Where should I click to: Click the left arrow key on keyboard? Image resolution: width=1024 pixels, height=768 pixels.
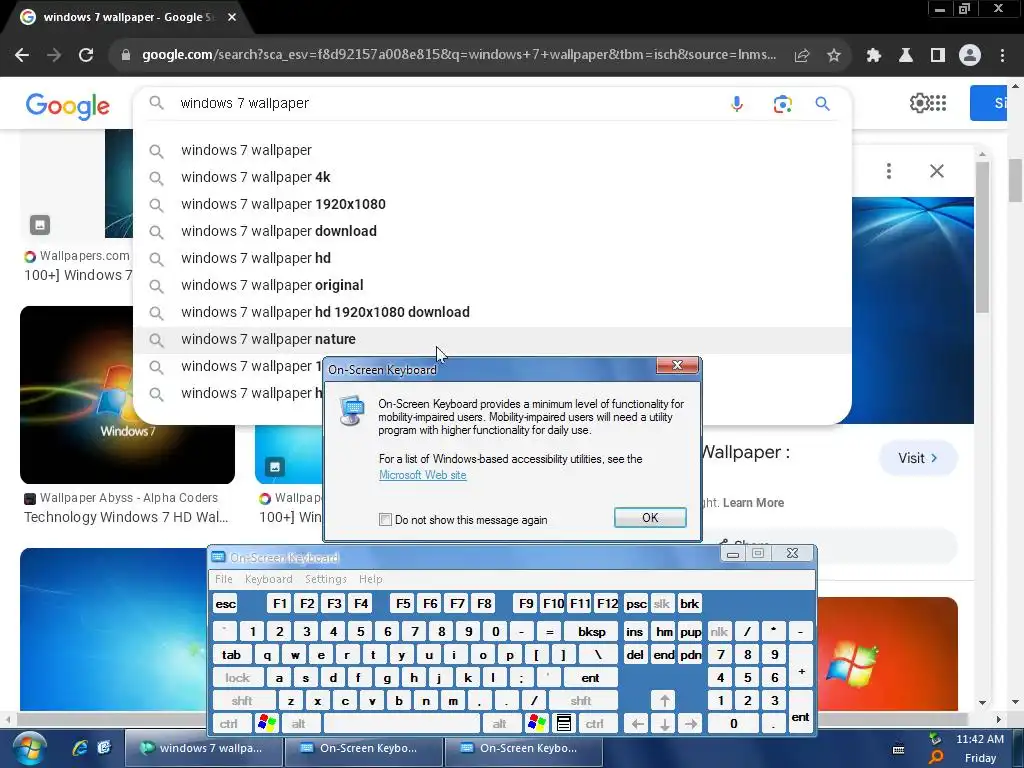637,724
